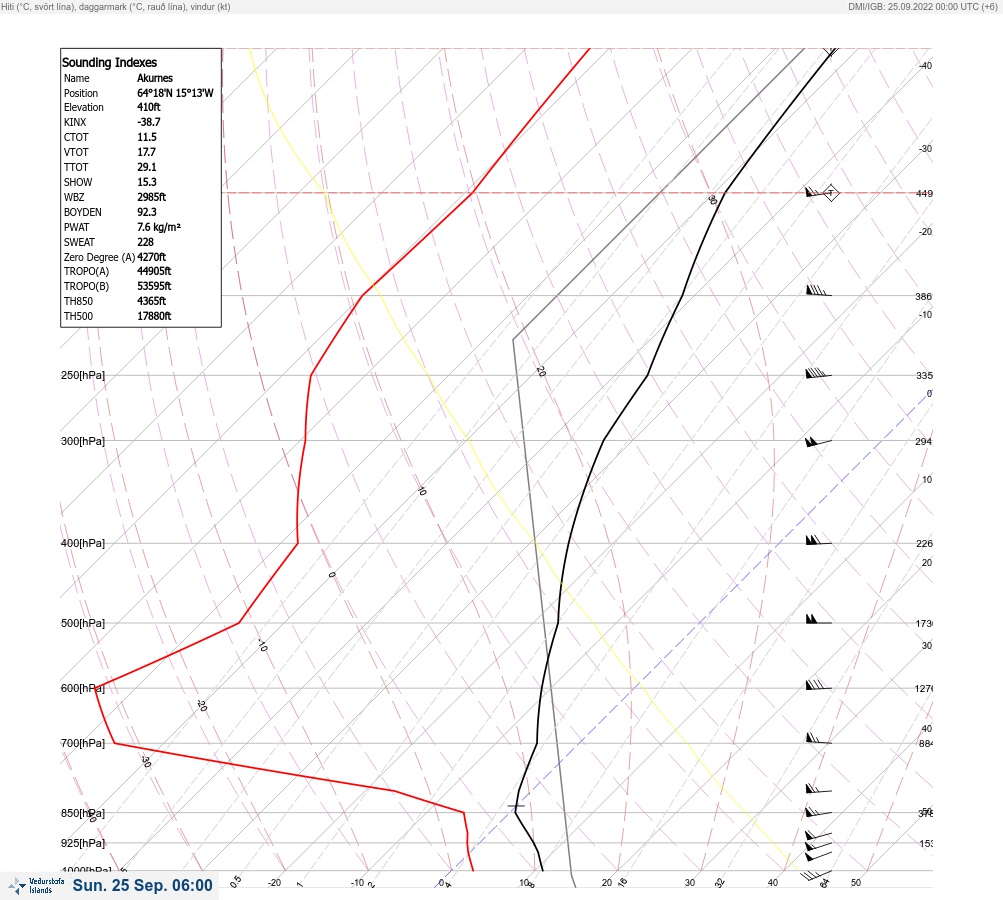Click the wind barb at the 400 hPa level

pyautogui.click(x=818, y=541)
